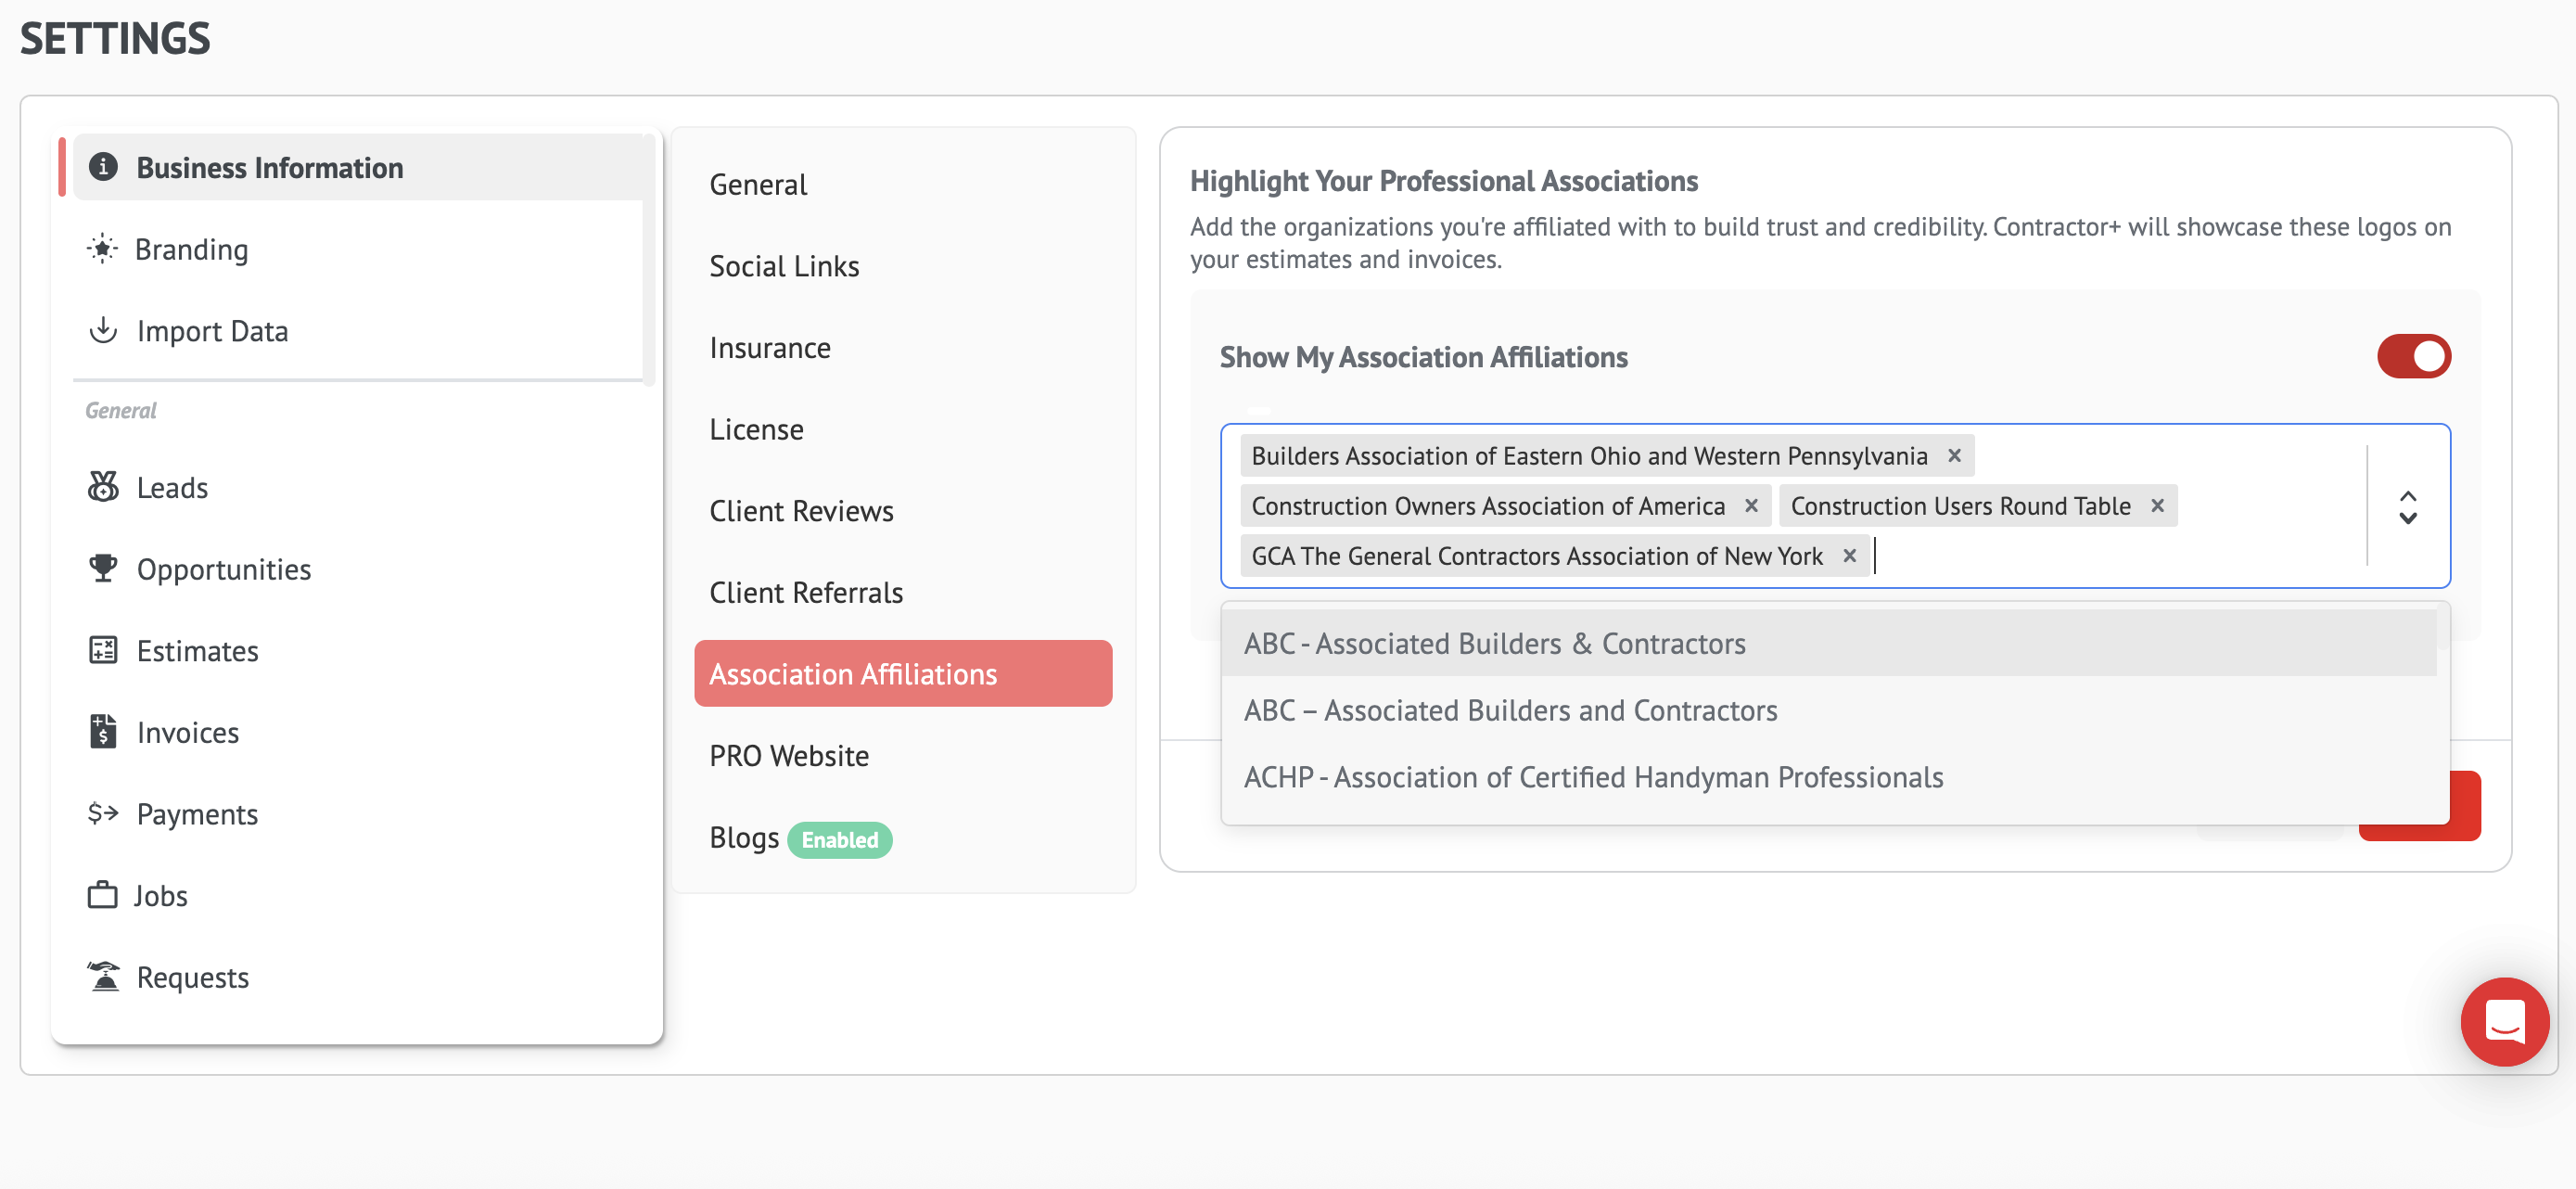The height and width of the screenshot is (1189, 2576).
Task: Open the Client Reviews tab
Action: (801, 510)
